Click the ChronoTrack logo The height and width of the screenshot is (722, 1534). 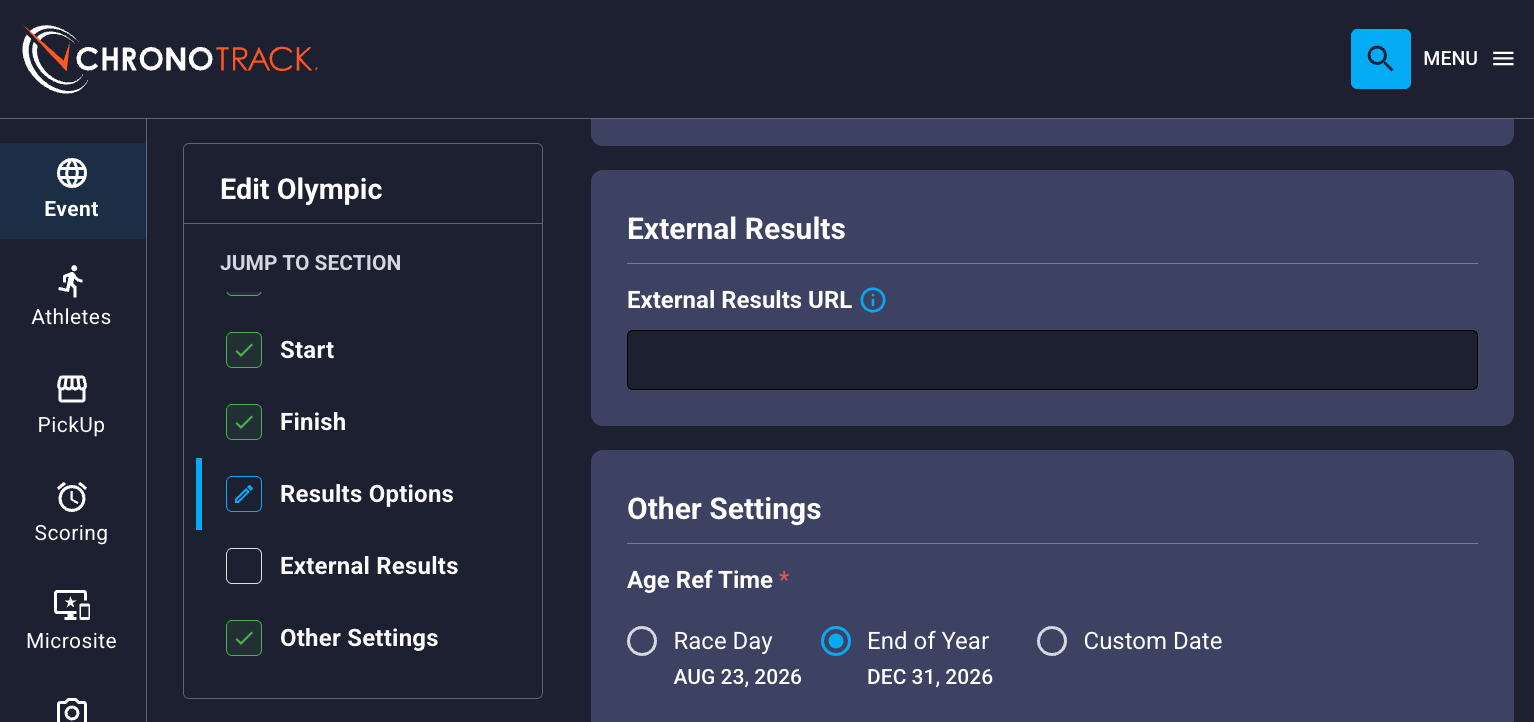170,59
